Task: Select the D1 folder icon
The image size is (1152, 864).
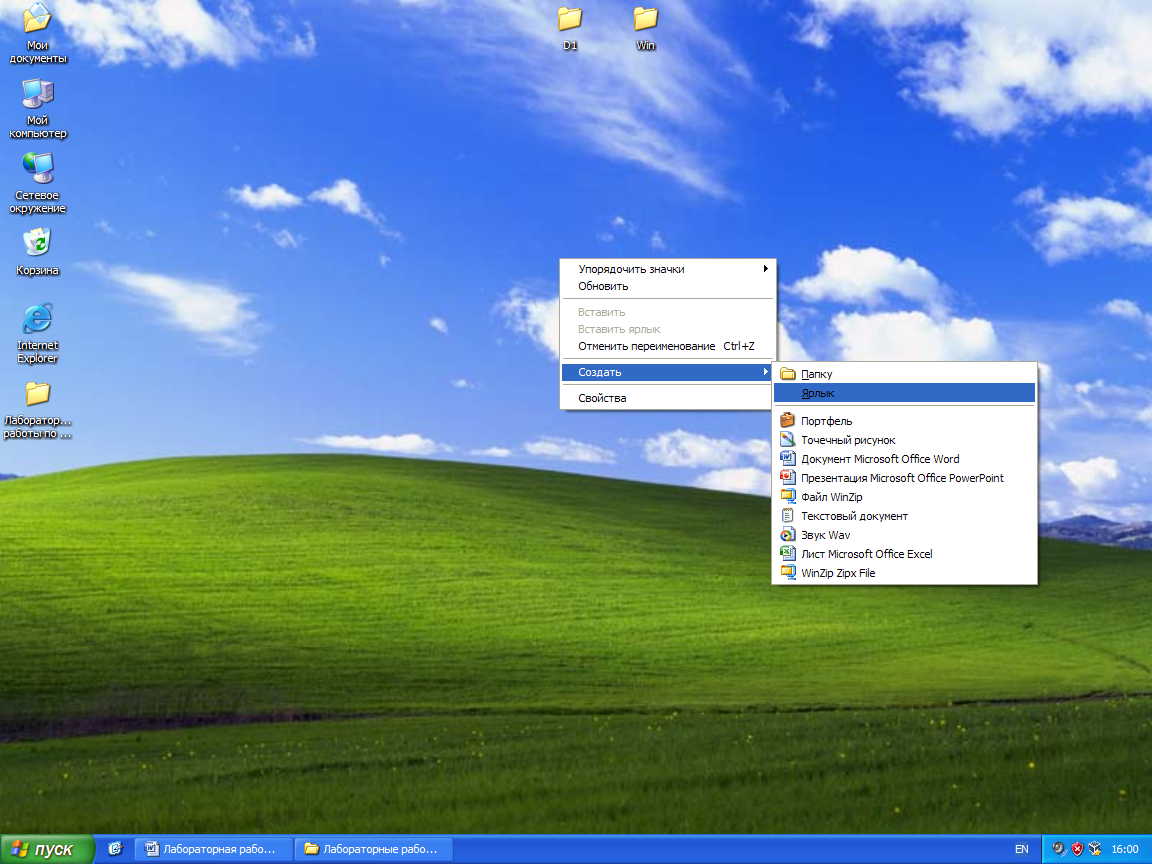Action: tap(569, 28)
